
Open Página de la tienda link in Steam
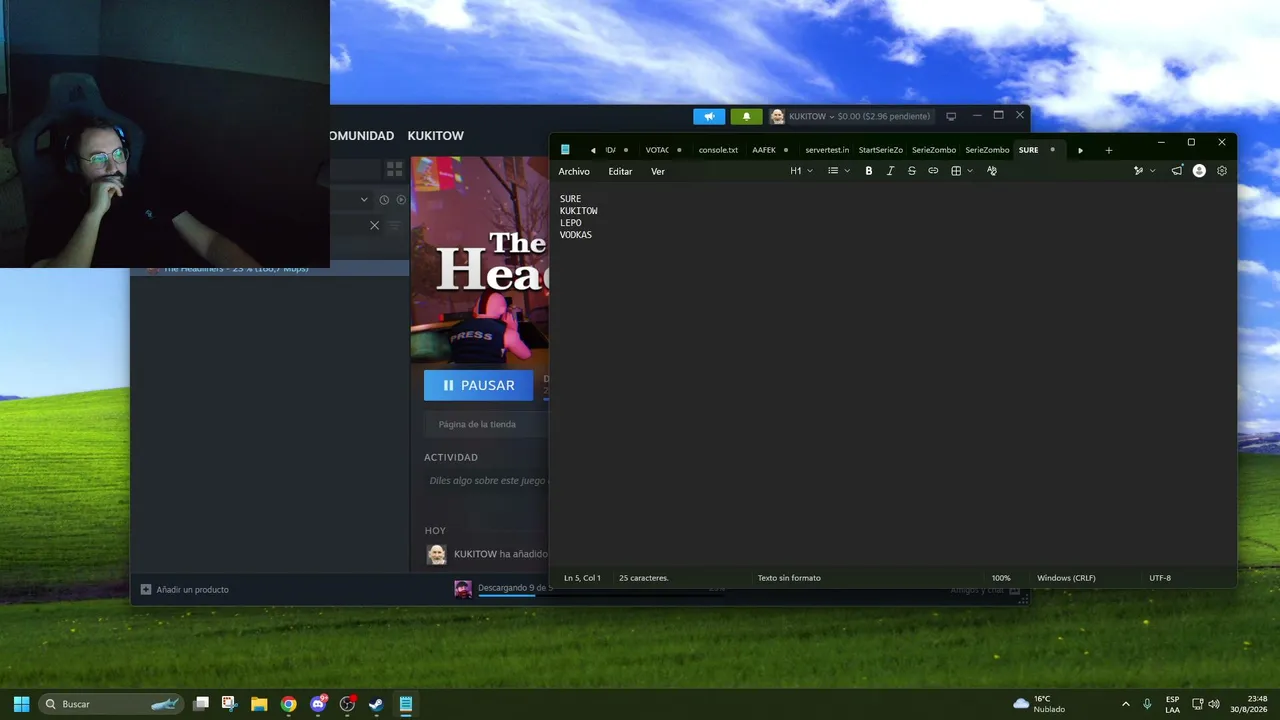point(477,424)
